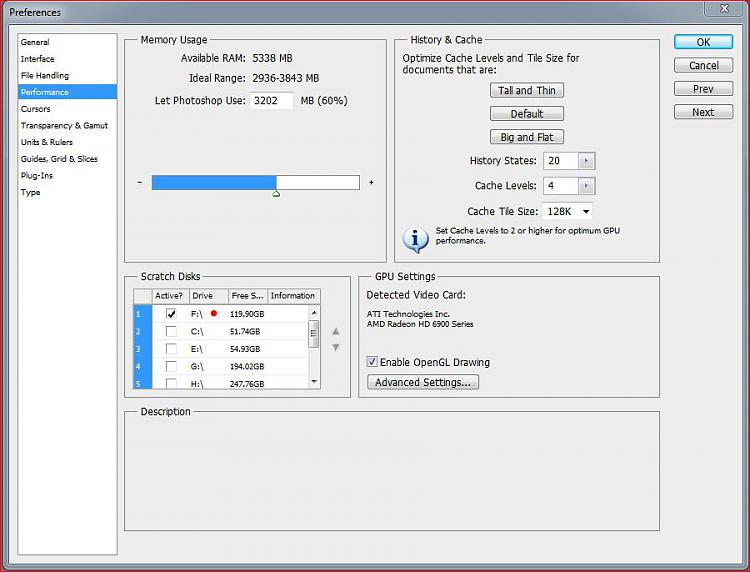Select scratch disk row number 4

click(x=143, y=366)
